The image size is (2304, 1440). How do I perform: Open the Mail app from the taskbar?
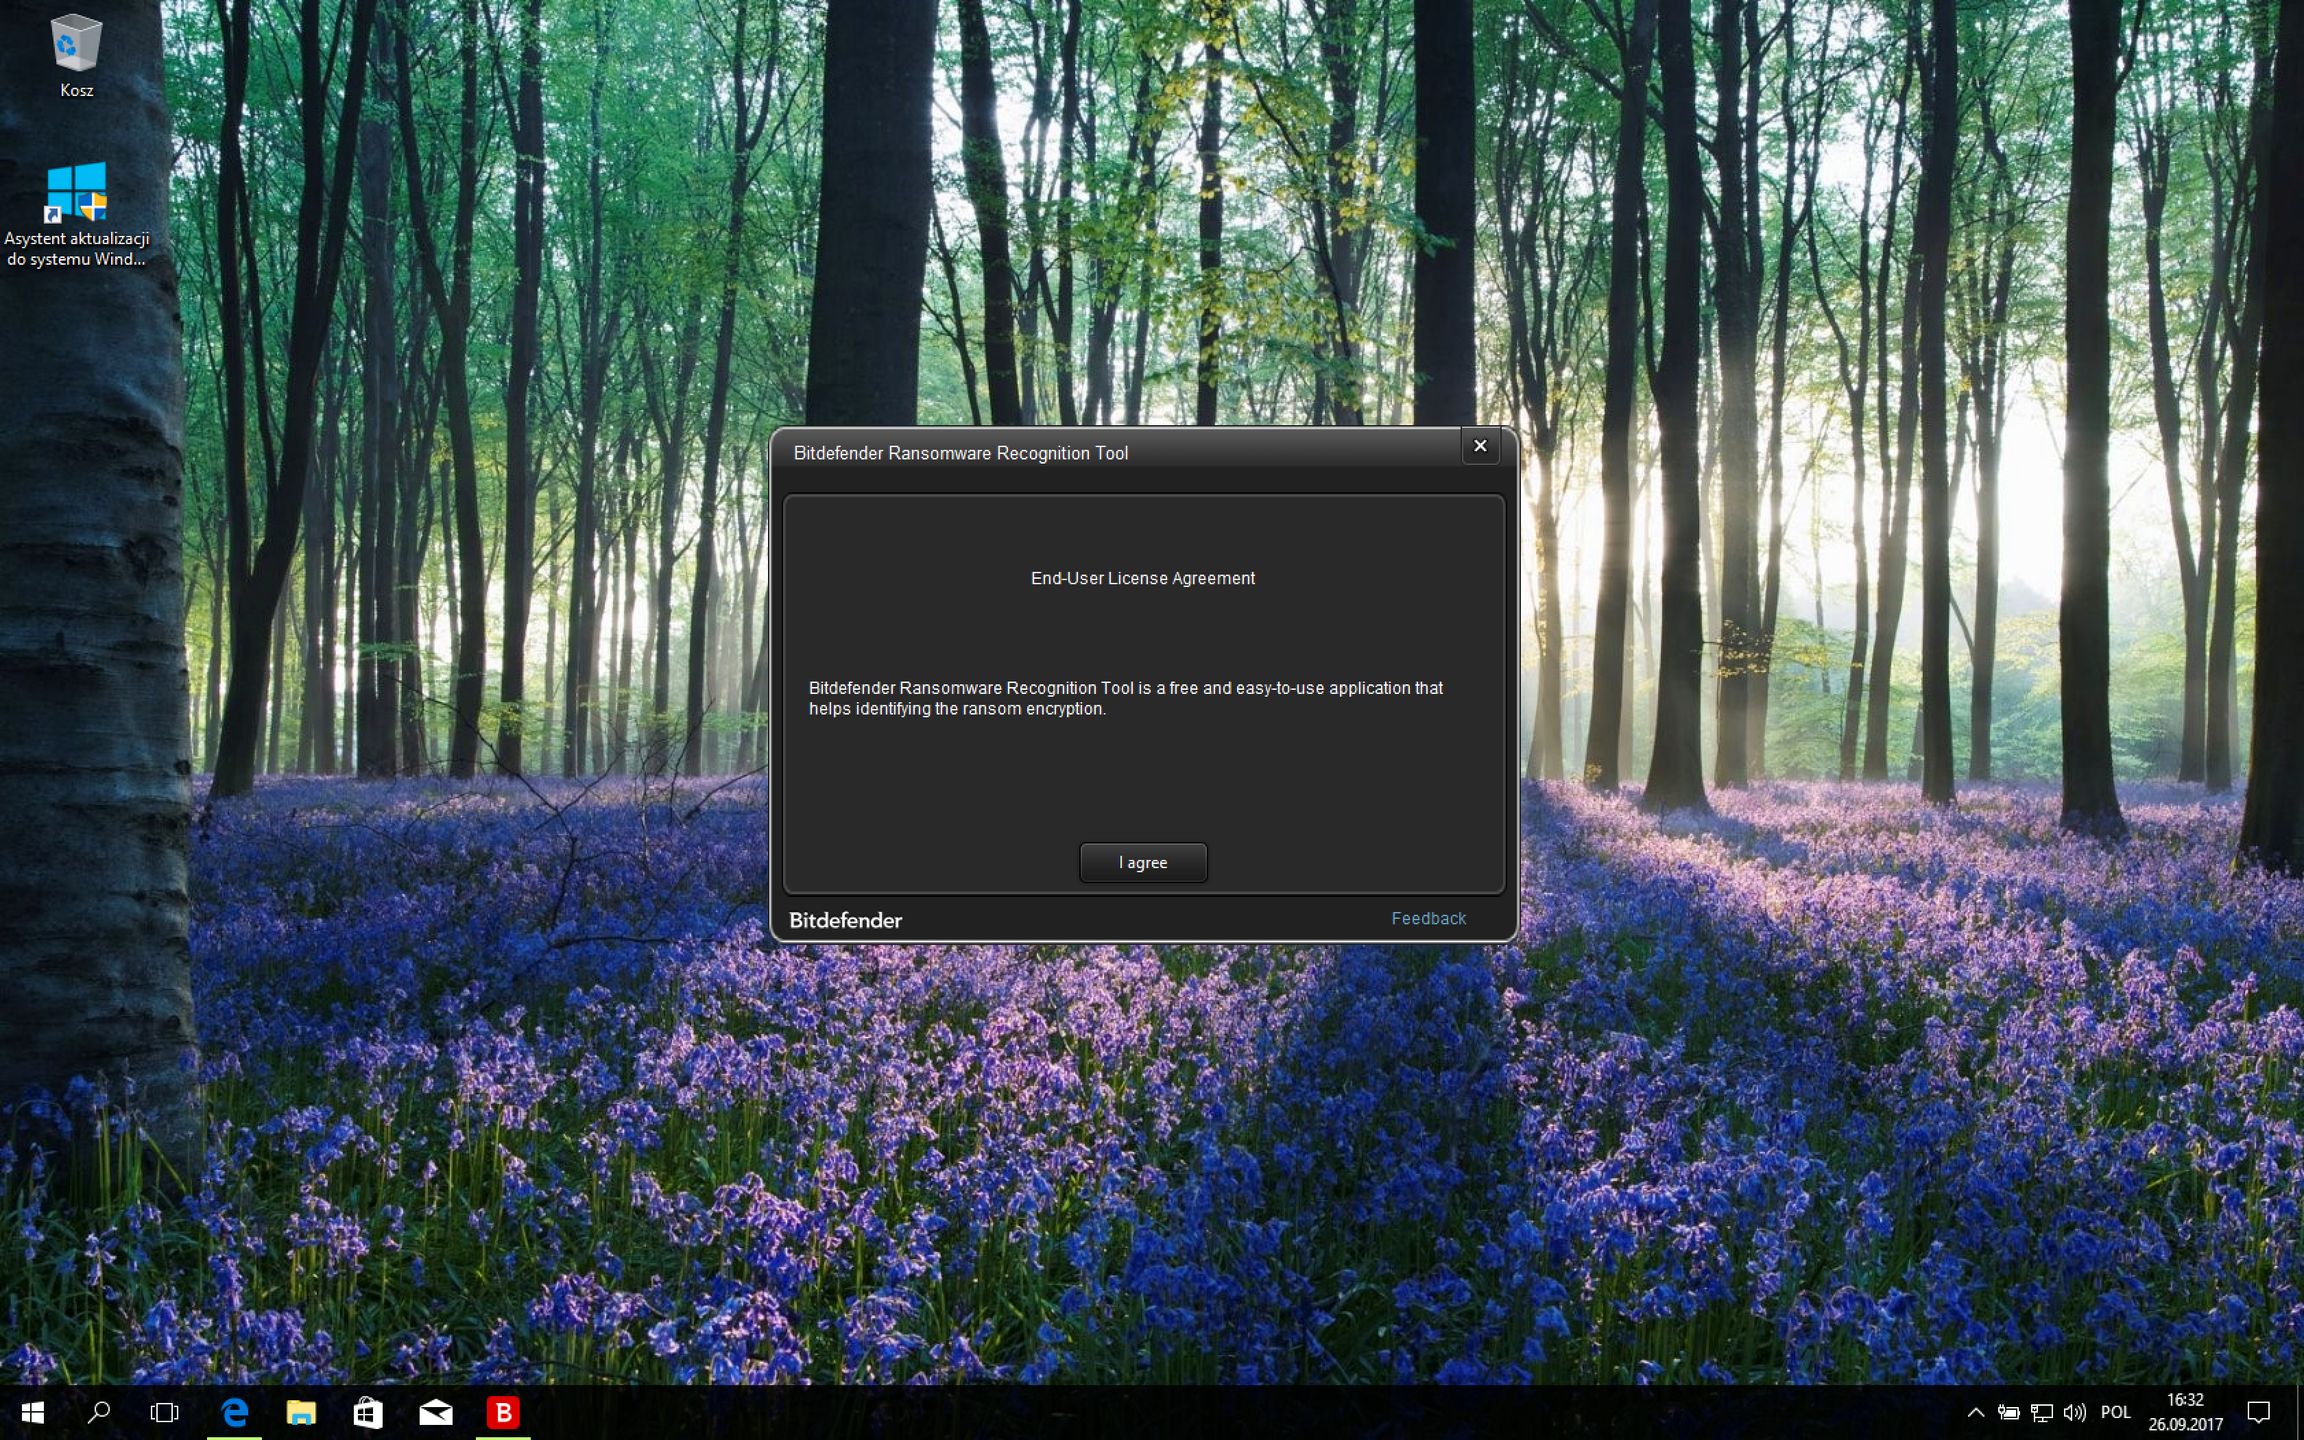point(435,1412)
